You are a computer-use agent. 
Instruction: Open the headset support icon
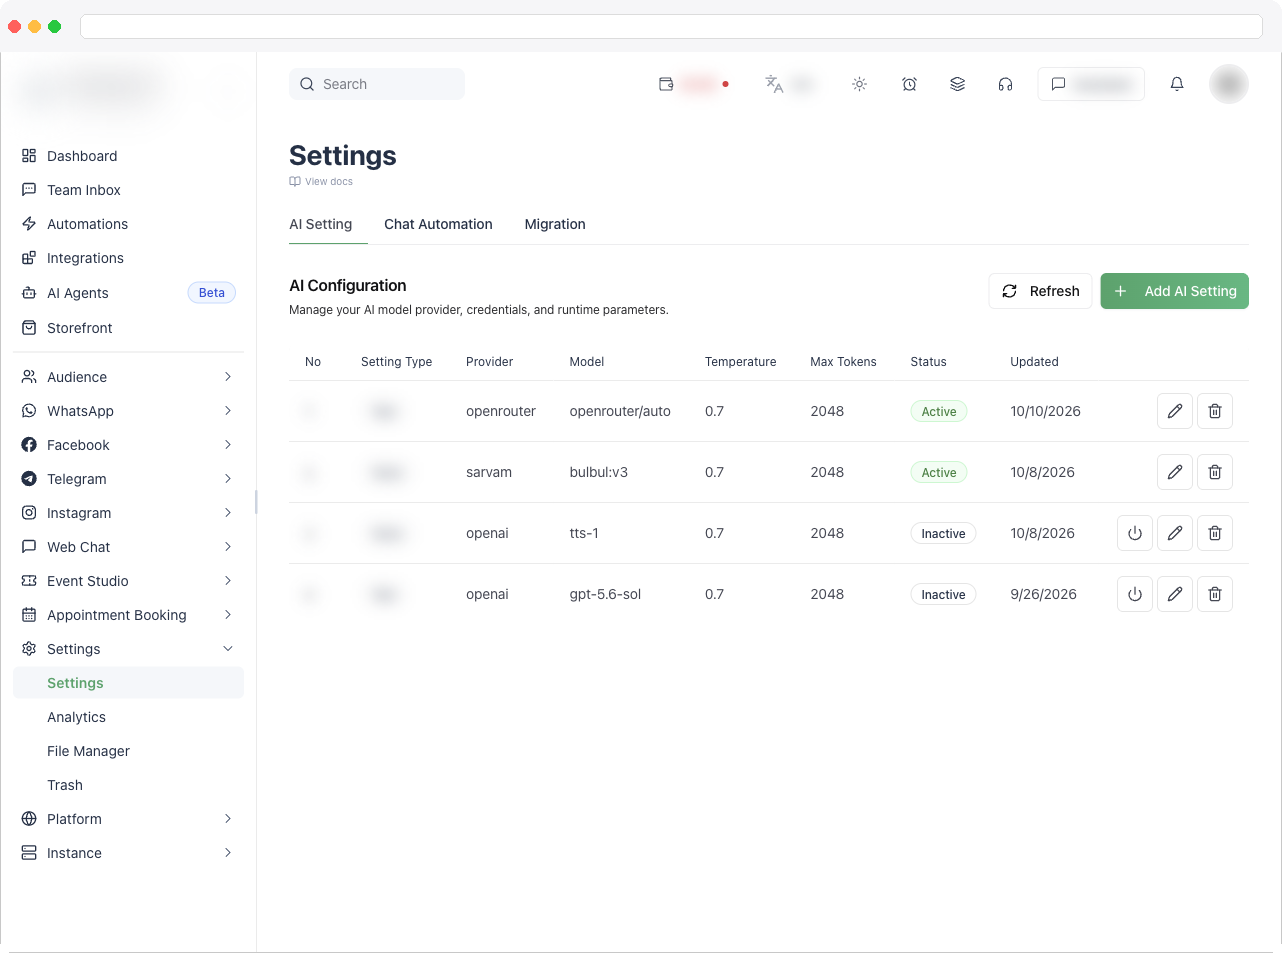tap(1005, 84)
